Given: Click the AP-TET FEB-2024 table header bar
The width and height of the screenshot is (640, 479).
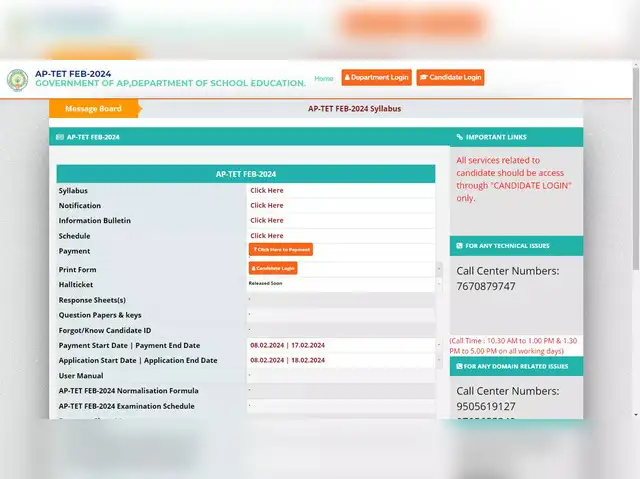Looking at the screenshot, I should point(245,174).
